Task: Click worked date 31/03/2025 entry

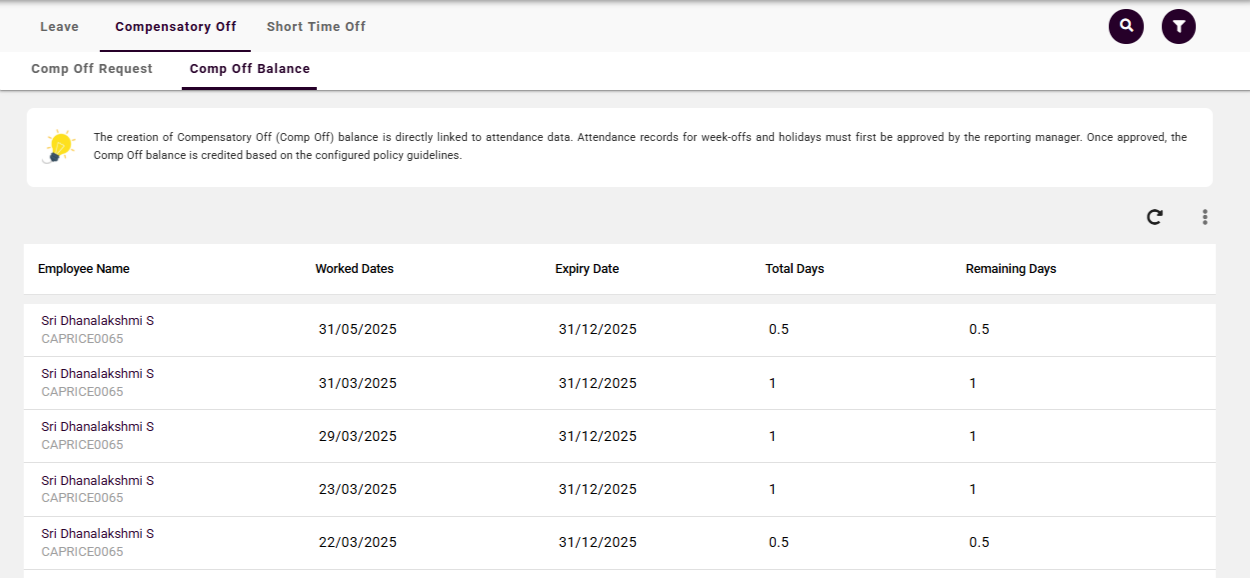Action: (358, 383)
